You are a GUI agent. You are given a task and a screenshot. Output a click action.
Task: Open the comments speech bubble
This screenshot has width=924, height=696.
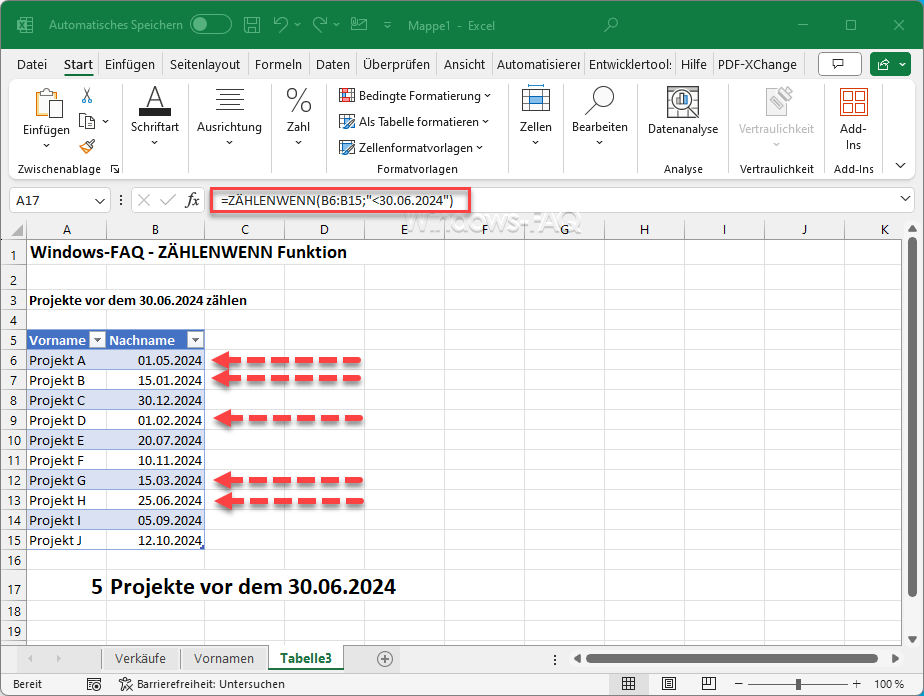coord(839,64)
